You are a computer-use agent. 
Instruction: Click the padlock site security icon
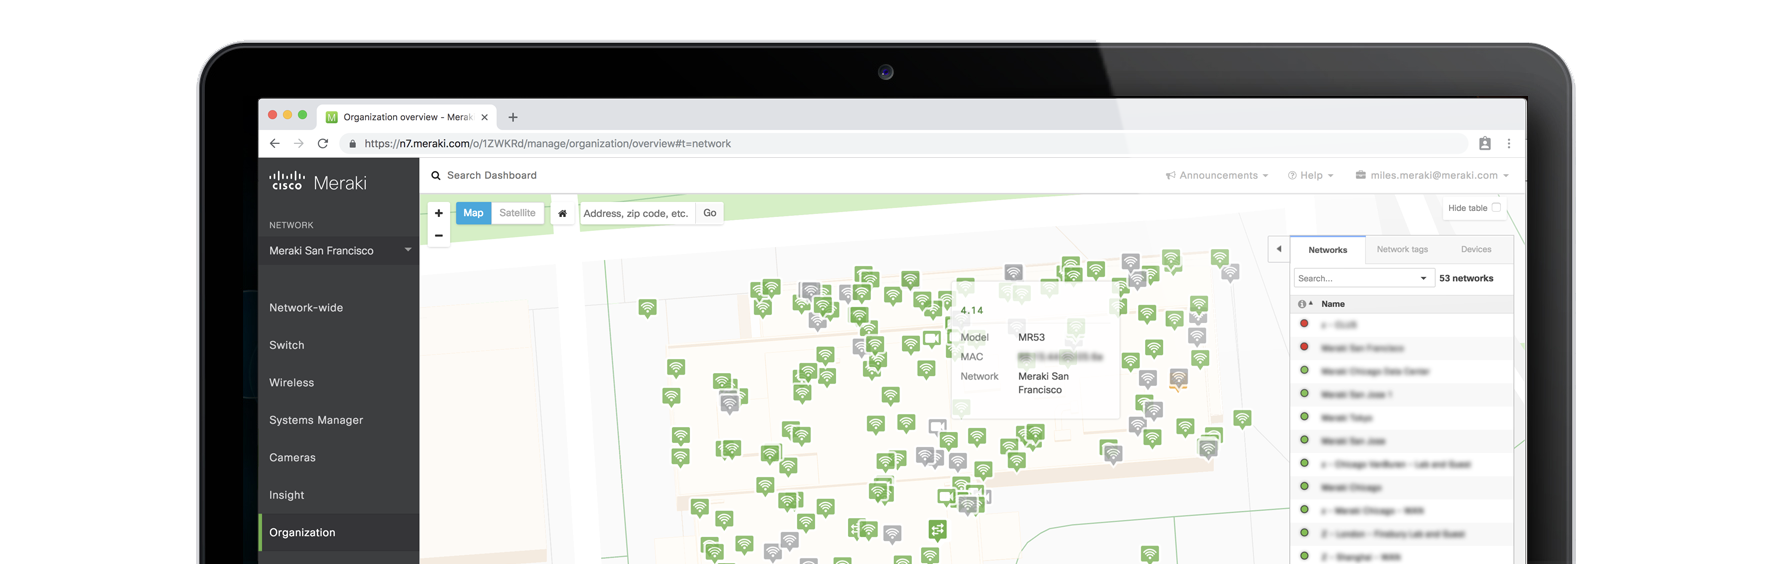click(x=352, y=144)
